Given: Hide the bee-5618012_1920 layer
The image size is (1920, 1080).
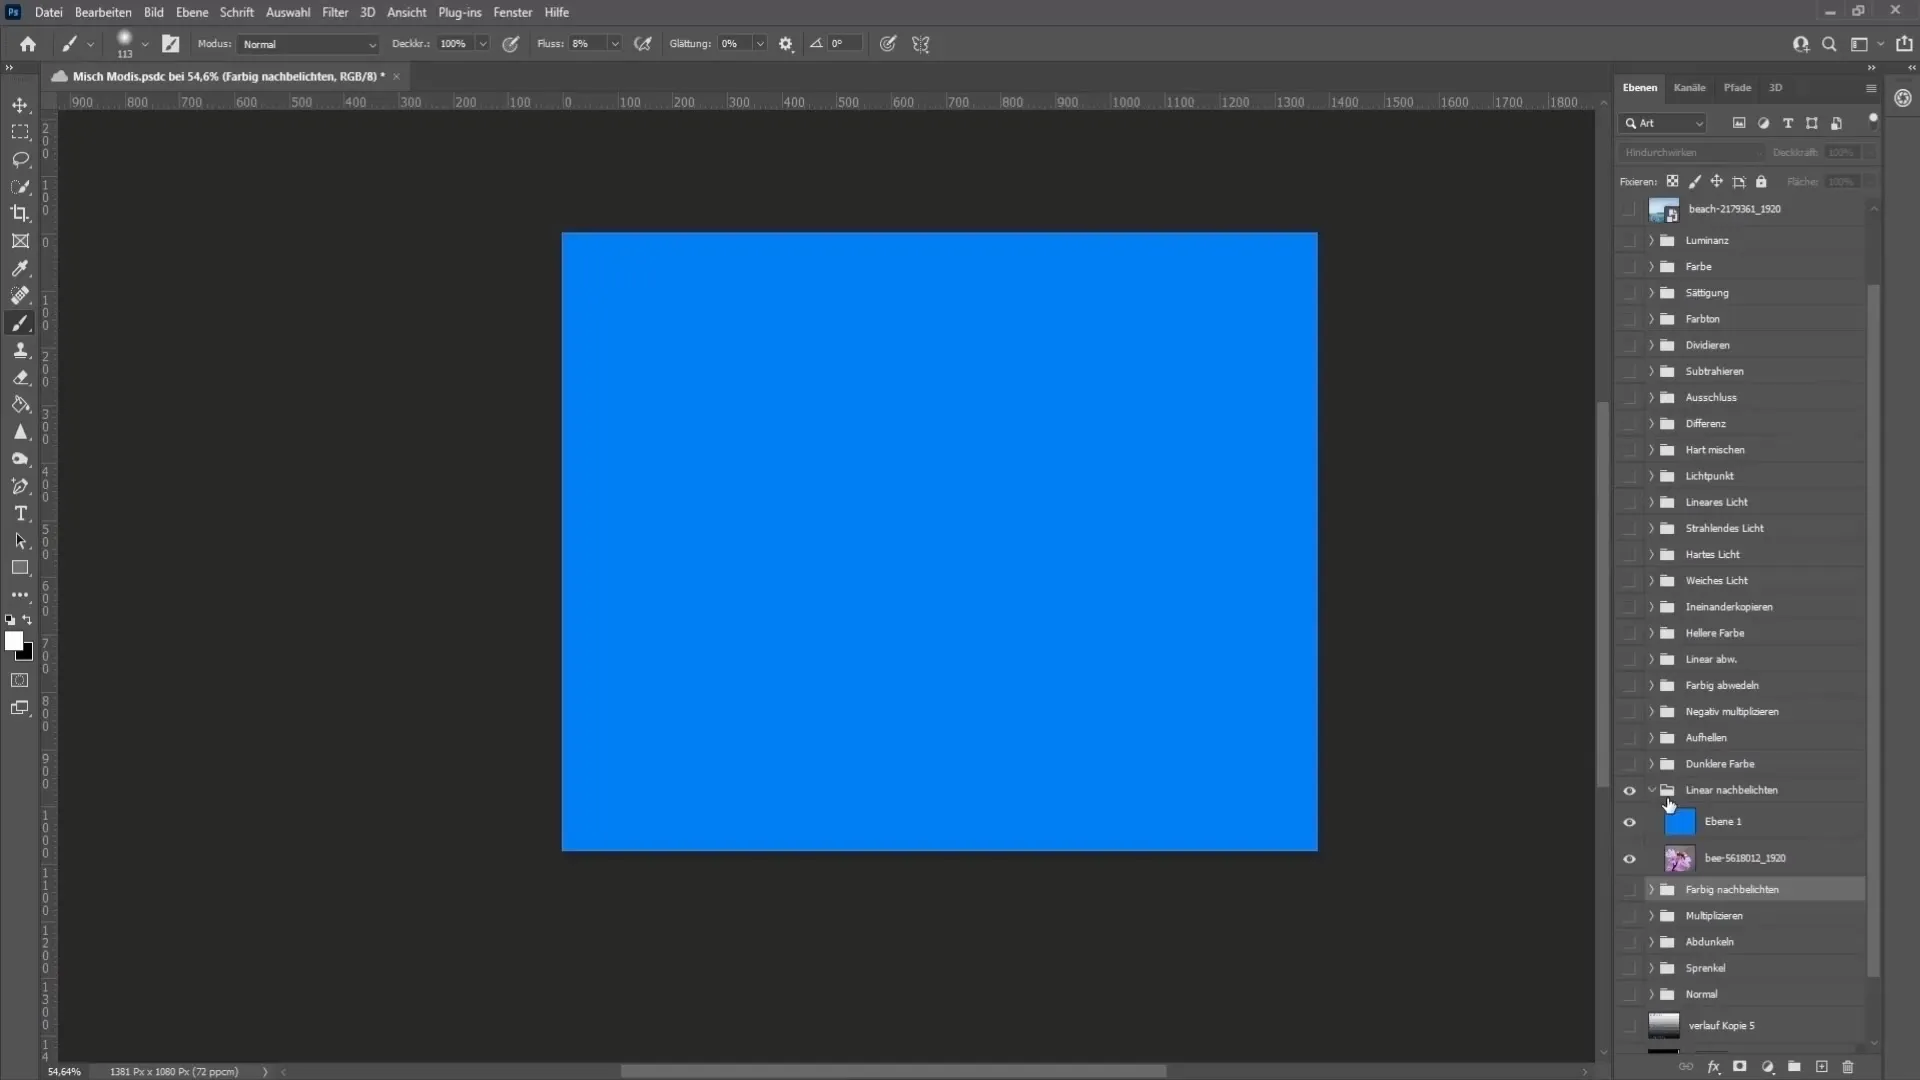Looking at the screenshot, I should tap(1630, 858).
